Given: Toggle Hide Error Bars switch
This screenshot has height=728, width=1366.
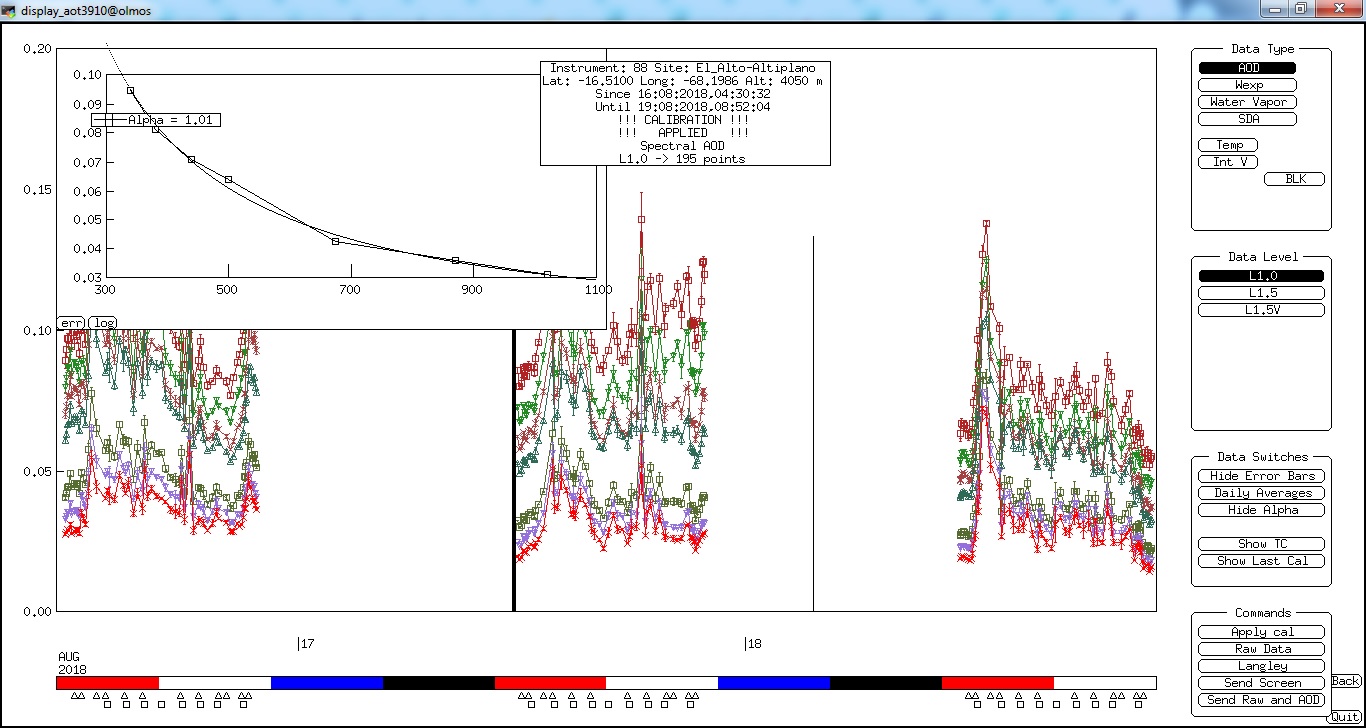Looking at the screenshot, I should point(1262,476).
